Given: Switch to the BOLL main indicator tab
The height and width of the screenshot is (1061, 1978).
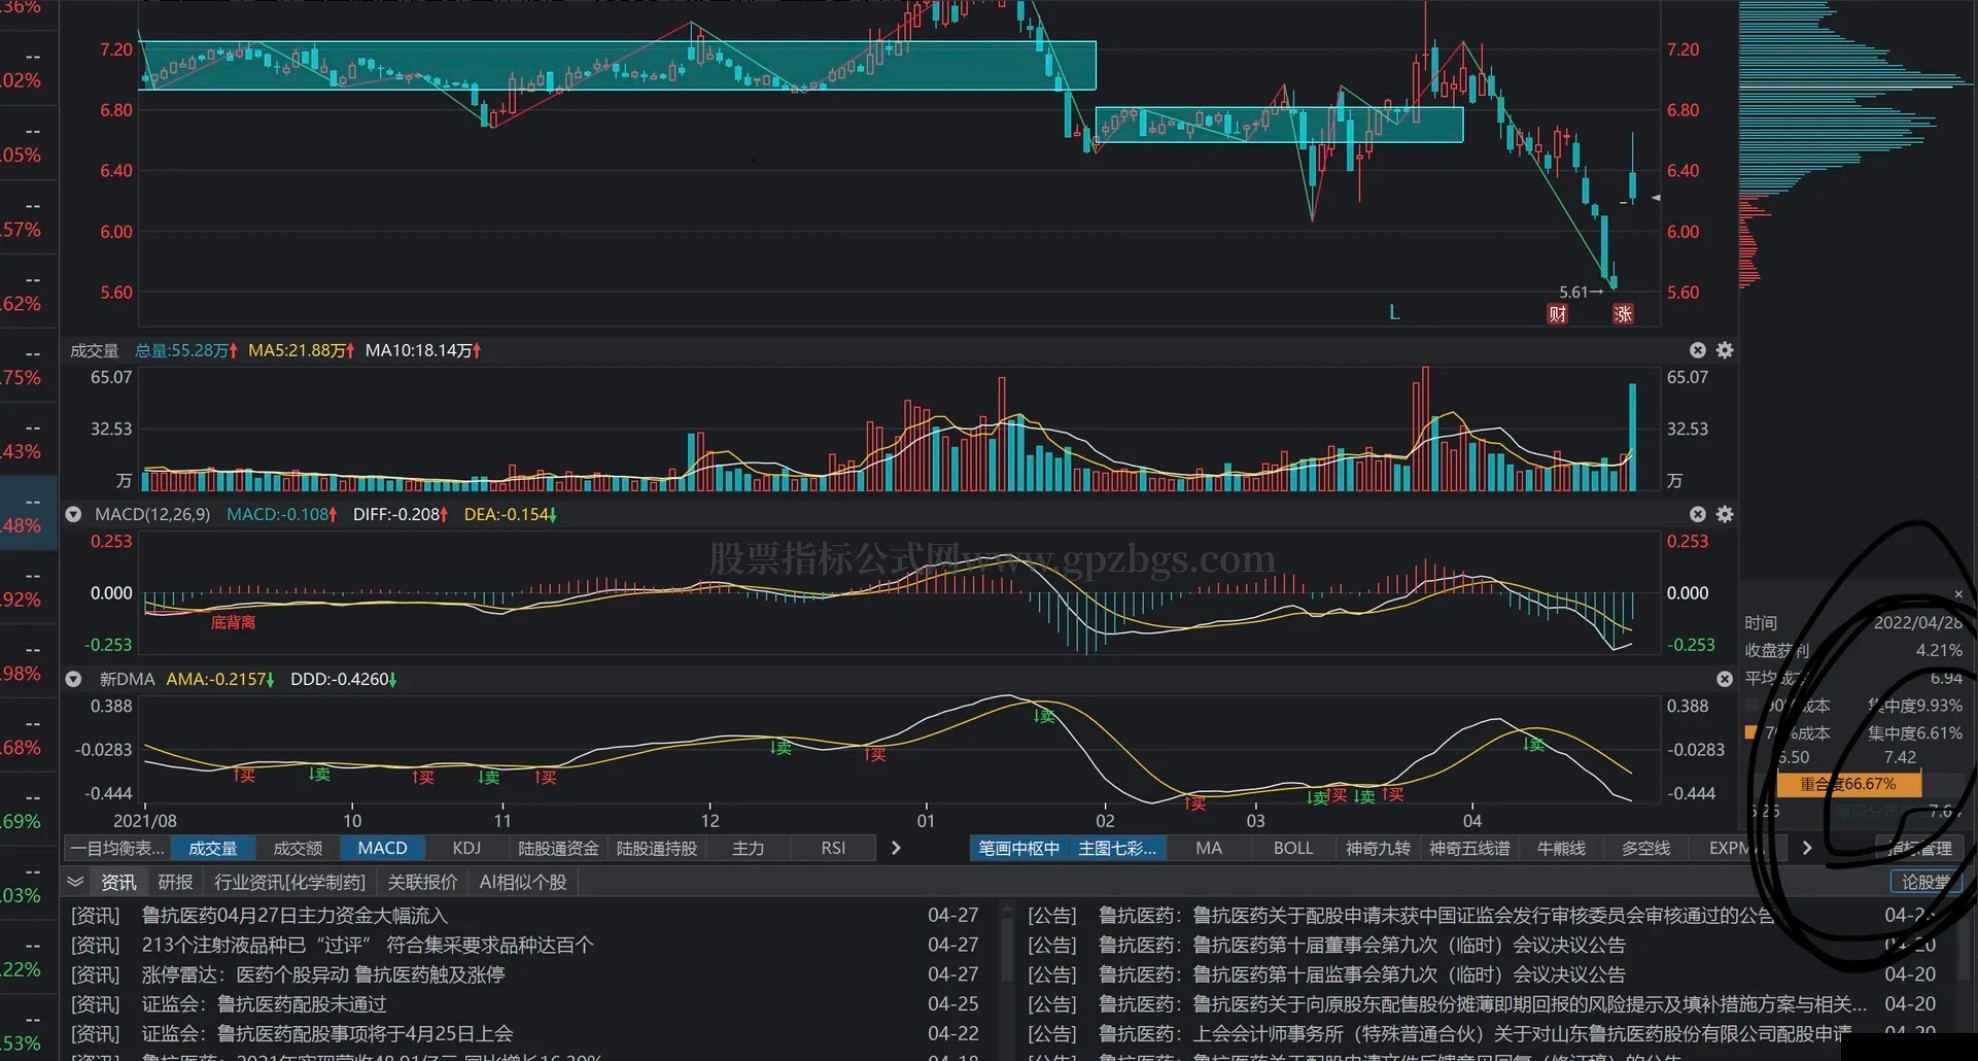Looking at the screenshot, I should [1292, 848].
